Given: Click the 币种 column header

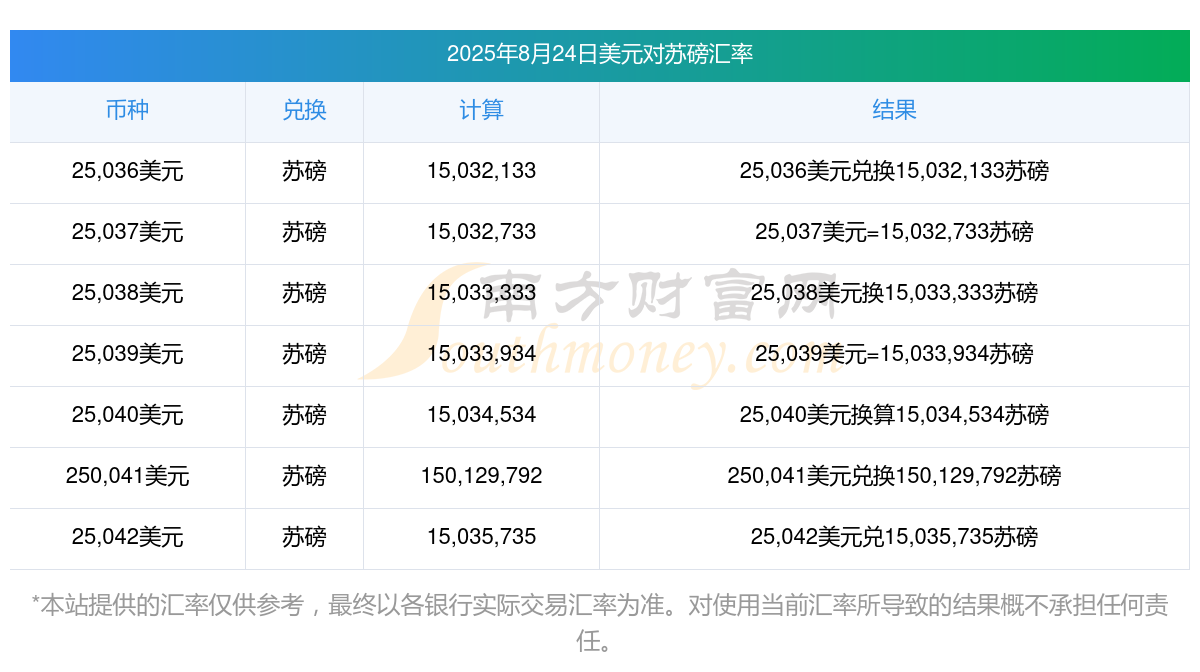Looking at the screenshot, I should coord(127,110).
